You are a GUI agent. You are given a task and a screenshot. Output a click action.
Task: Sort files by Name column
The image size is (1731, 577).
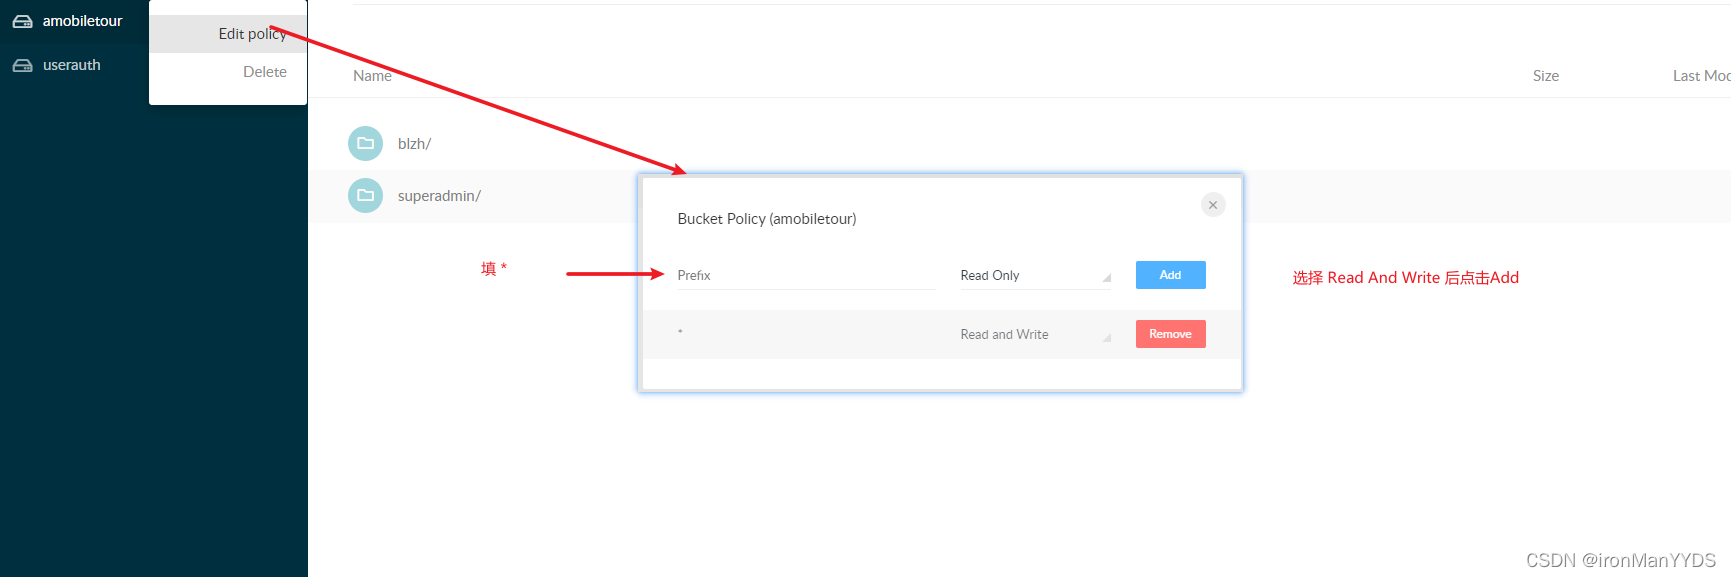point(372,76)
